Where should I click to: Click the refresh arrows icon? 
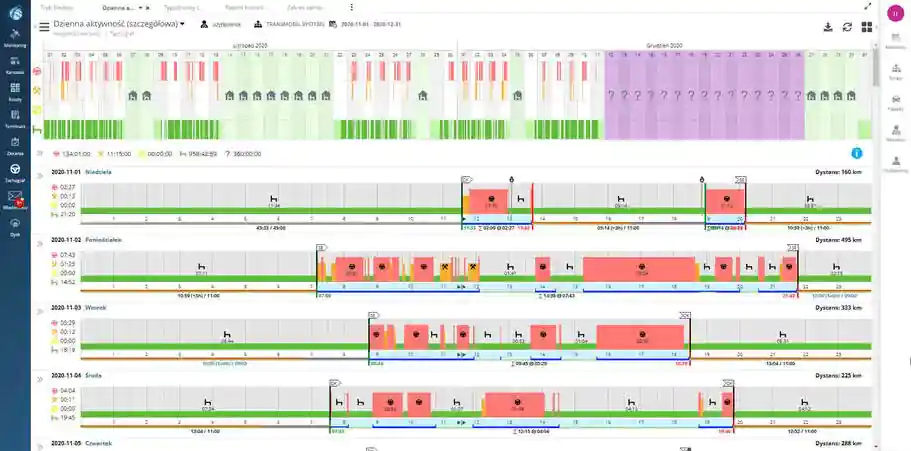tap(847, 27)
